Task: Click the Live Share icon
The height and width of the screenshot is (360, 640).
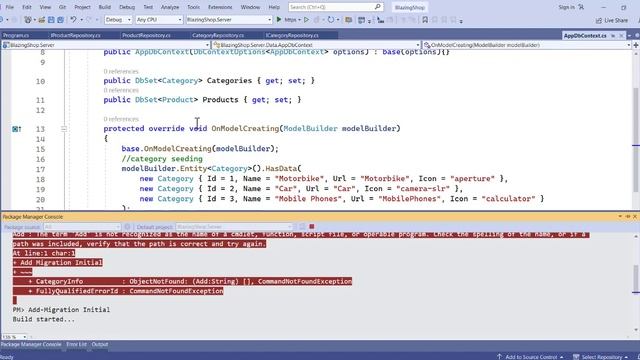Action: pos(599,20)
